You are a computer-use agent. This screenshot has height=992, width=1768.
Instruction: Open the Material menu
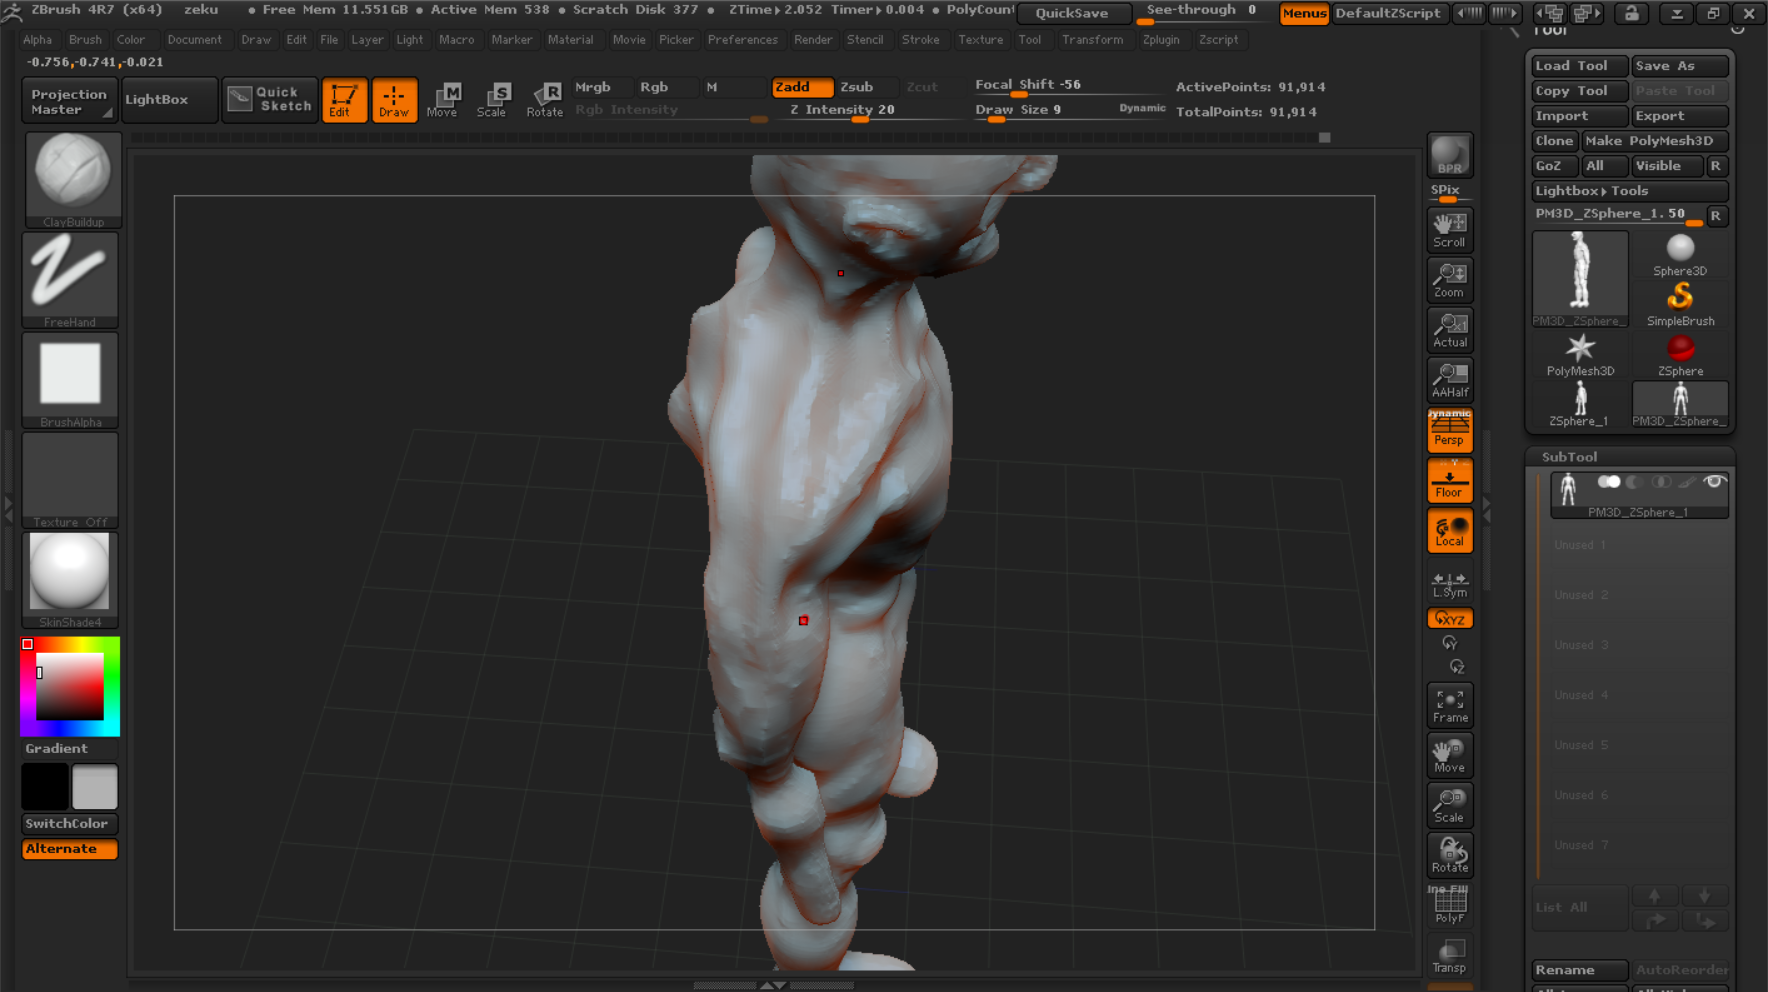pyautogui.click(x=570, y=40)
